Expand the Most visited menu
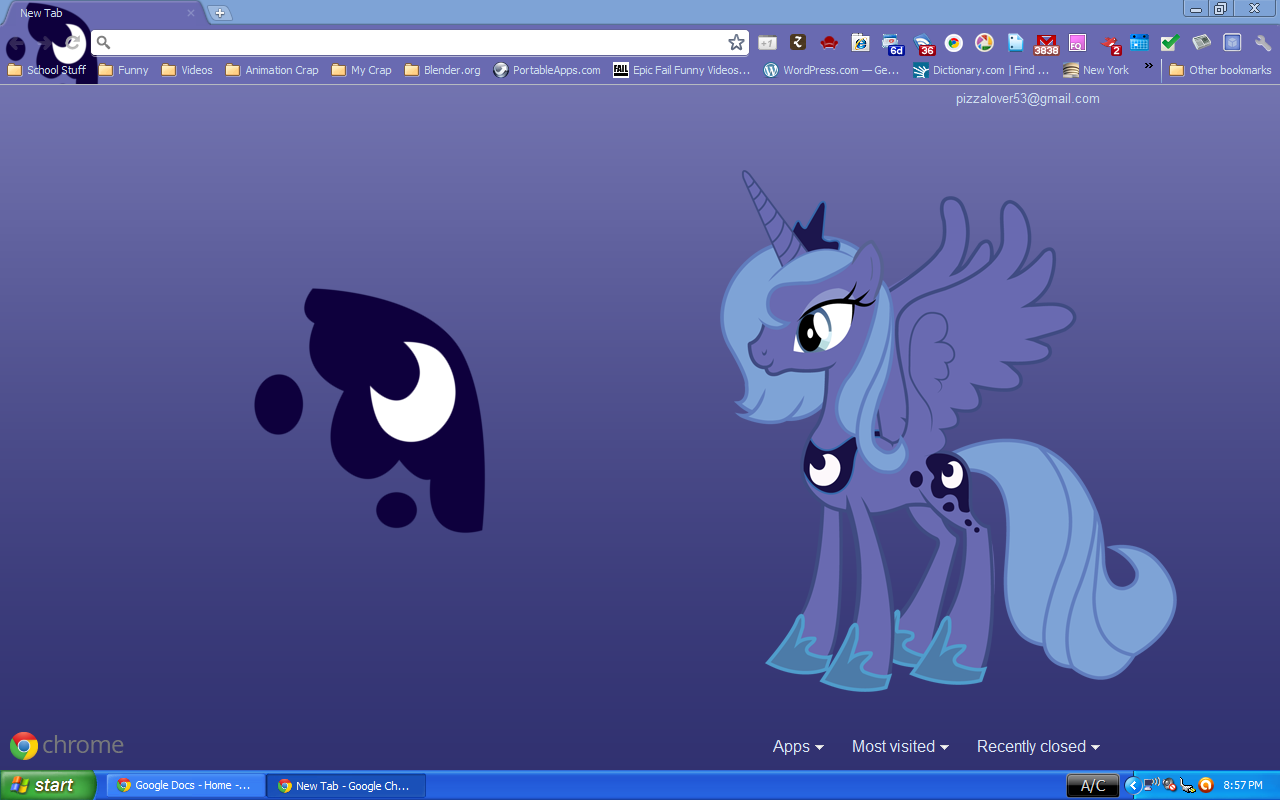The width and height of the screenshot is (1280, 800). pos(900,746)
